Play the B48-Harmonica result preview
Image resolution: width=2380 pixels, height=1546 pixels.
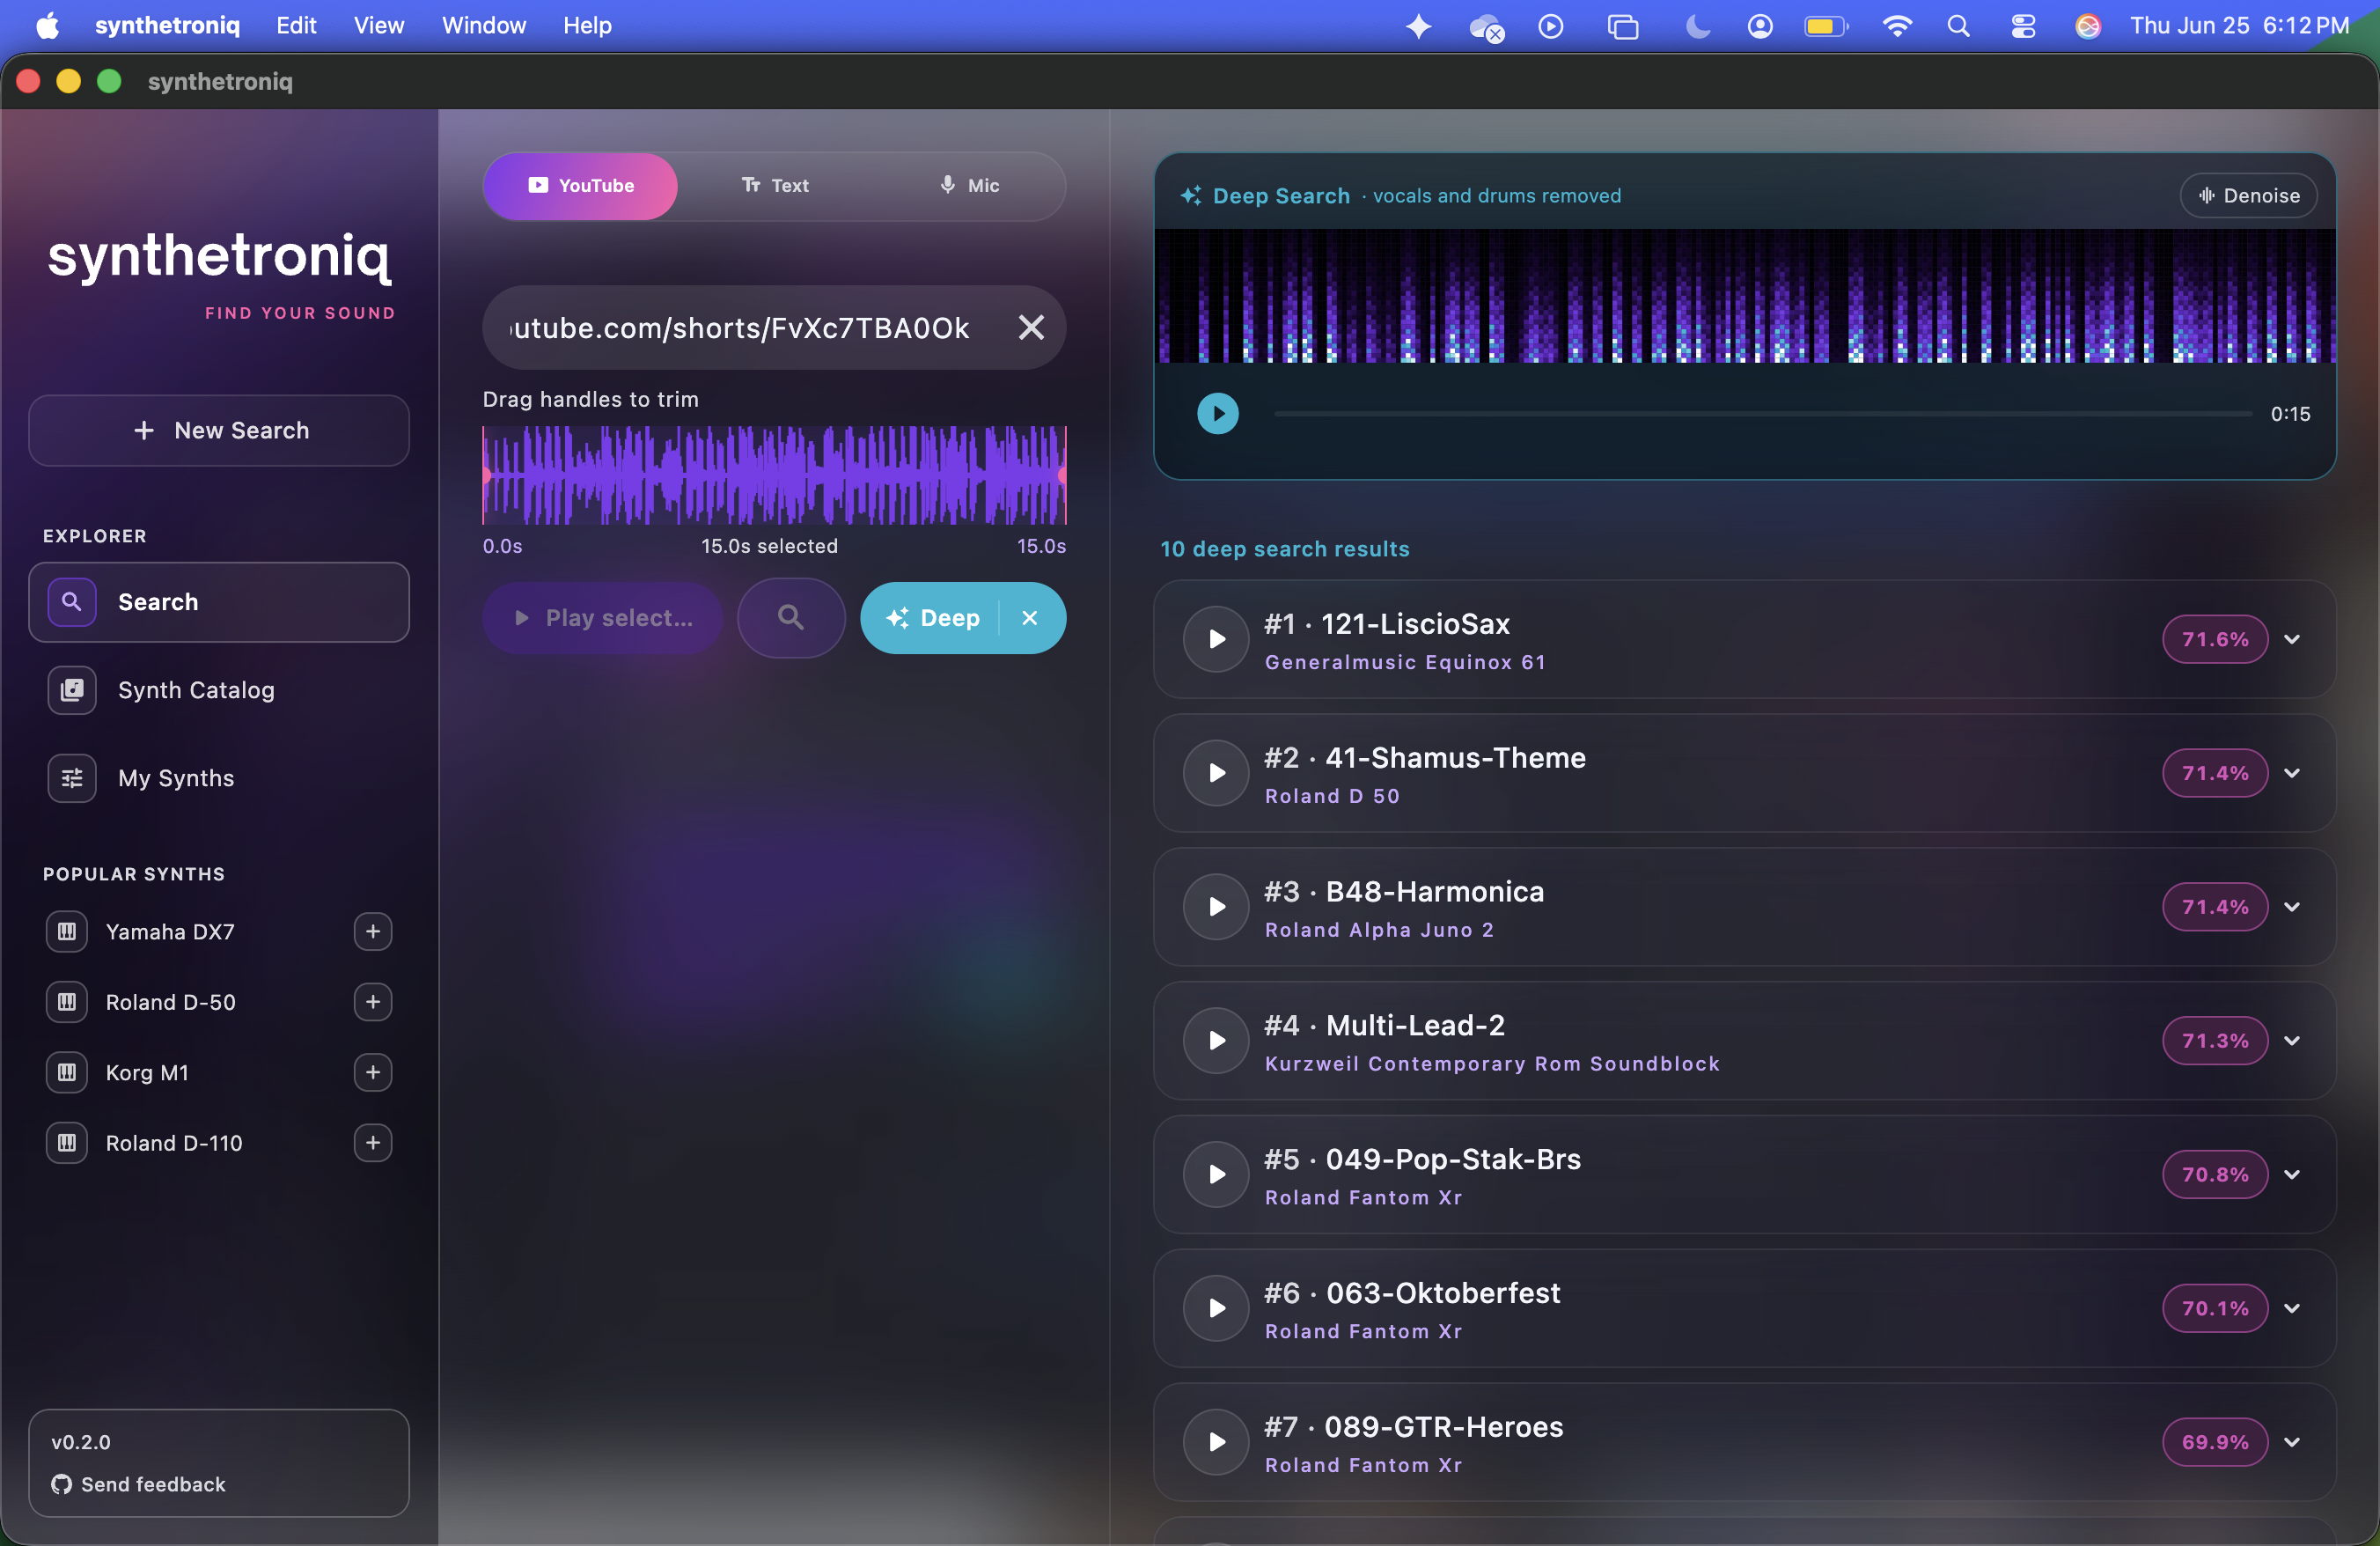pyautogui.click(x=1216, y=907)
